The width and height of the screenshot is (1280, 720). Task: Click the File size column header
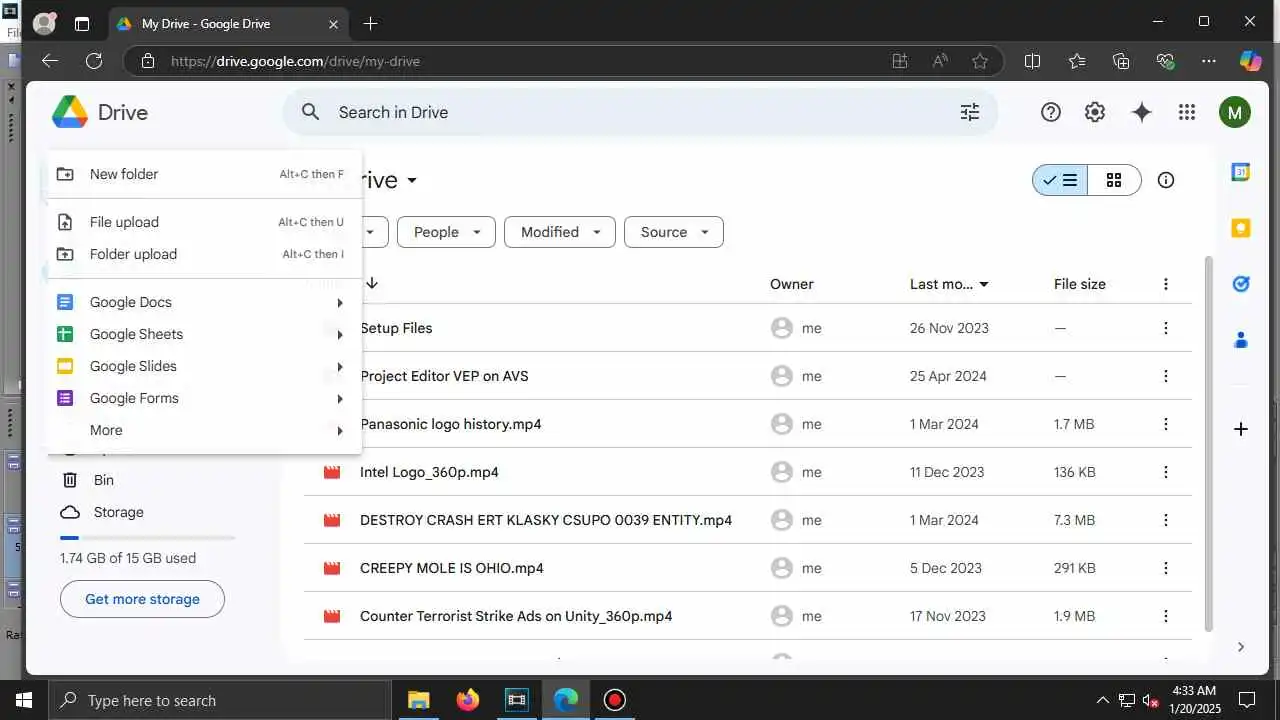point(1080,284)
